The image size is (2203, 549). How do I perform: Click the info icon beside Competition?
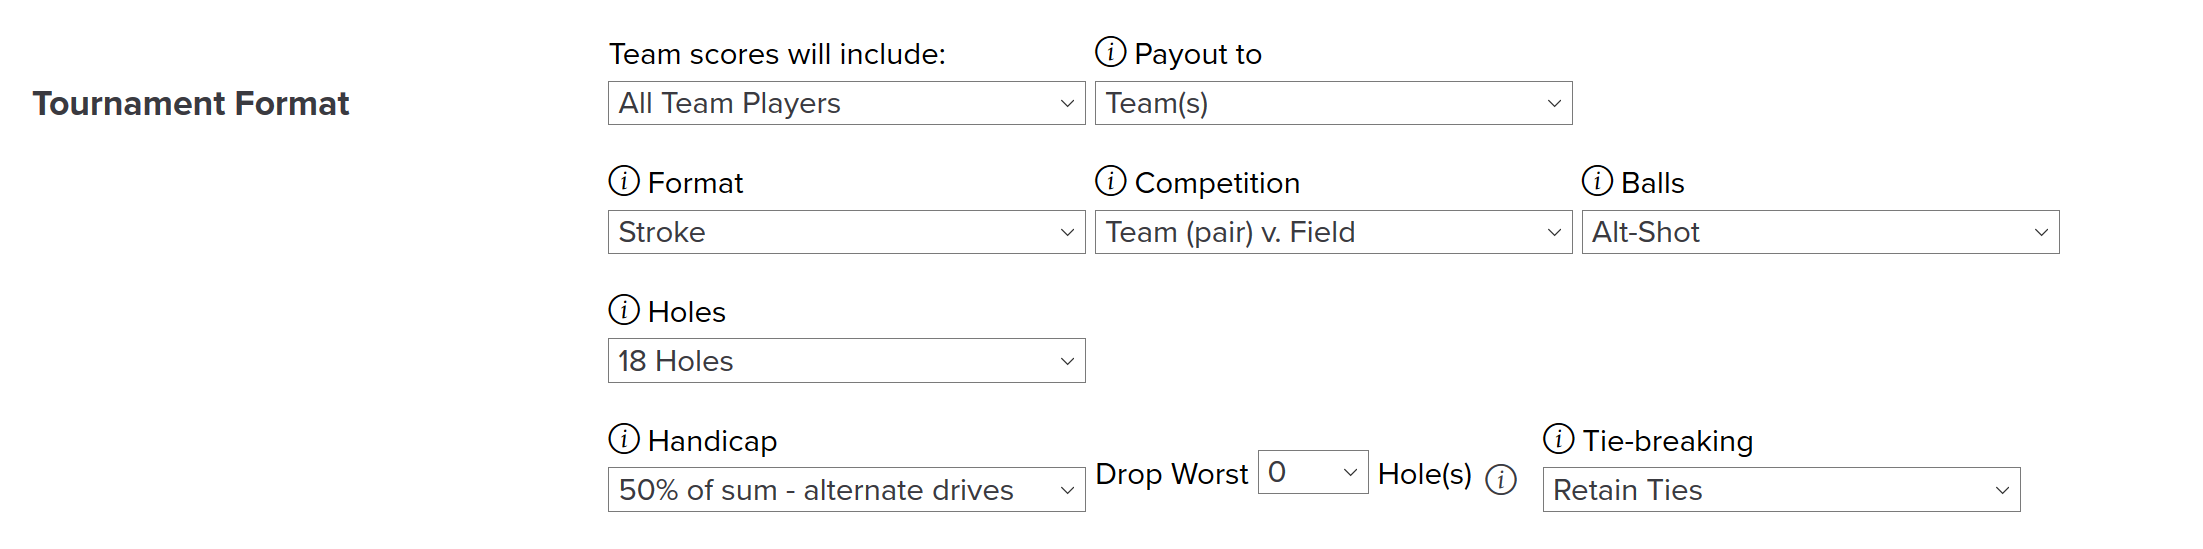click(1110, 181)
